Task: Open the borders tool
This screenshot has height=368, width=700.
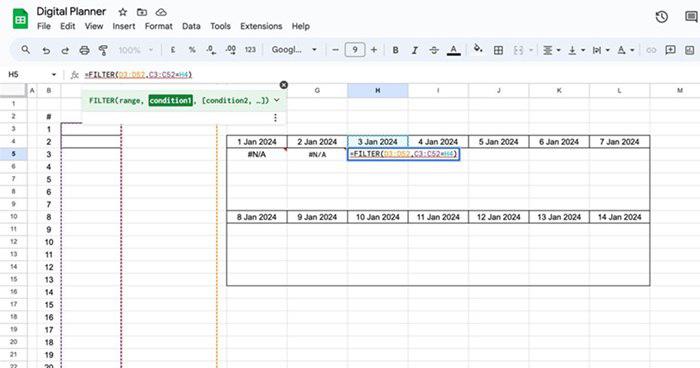Action: point(498,50)
